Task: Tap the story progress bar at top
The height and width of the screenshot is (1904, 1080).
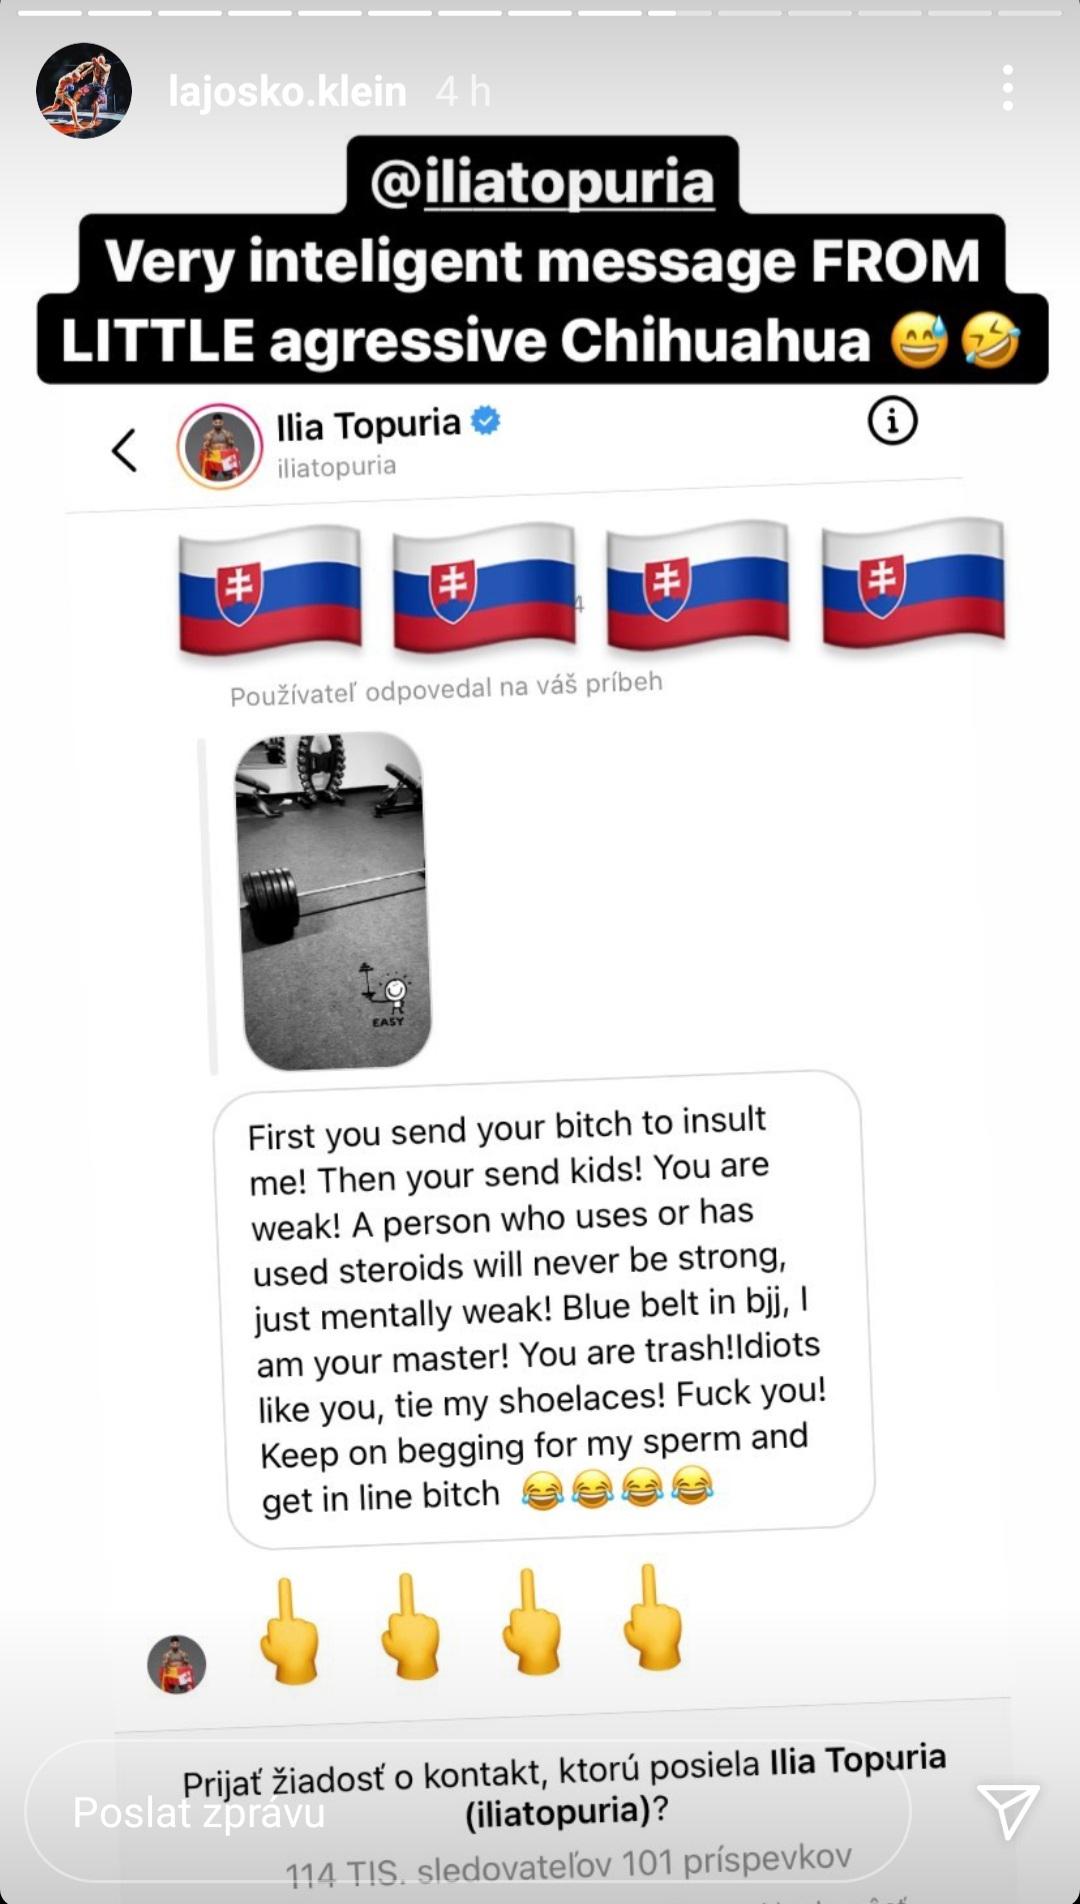Action: pyautogui.click(x=540, y=13)
